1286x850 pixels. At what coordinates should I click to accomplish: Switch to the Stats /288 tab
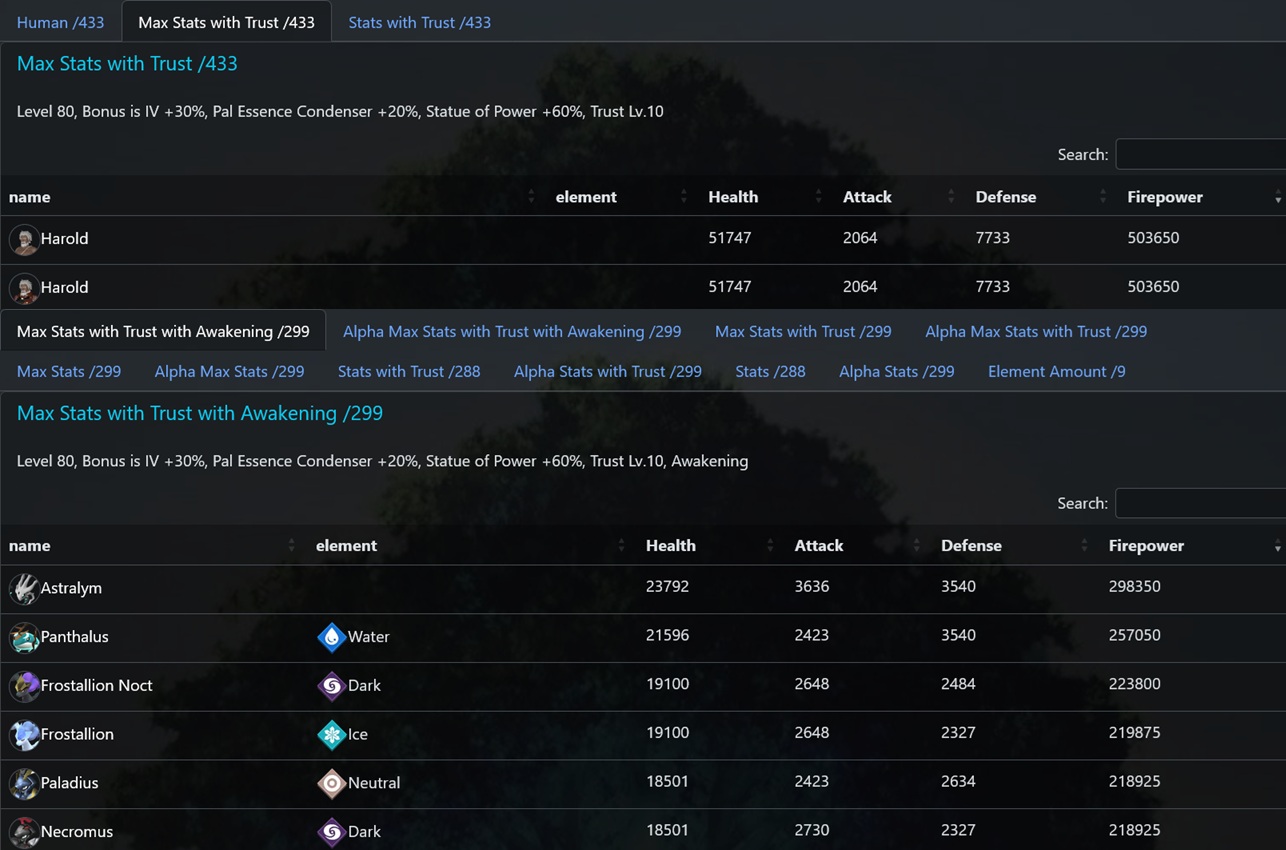(x=770, y=371)
